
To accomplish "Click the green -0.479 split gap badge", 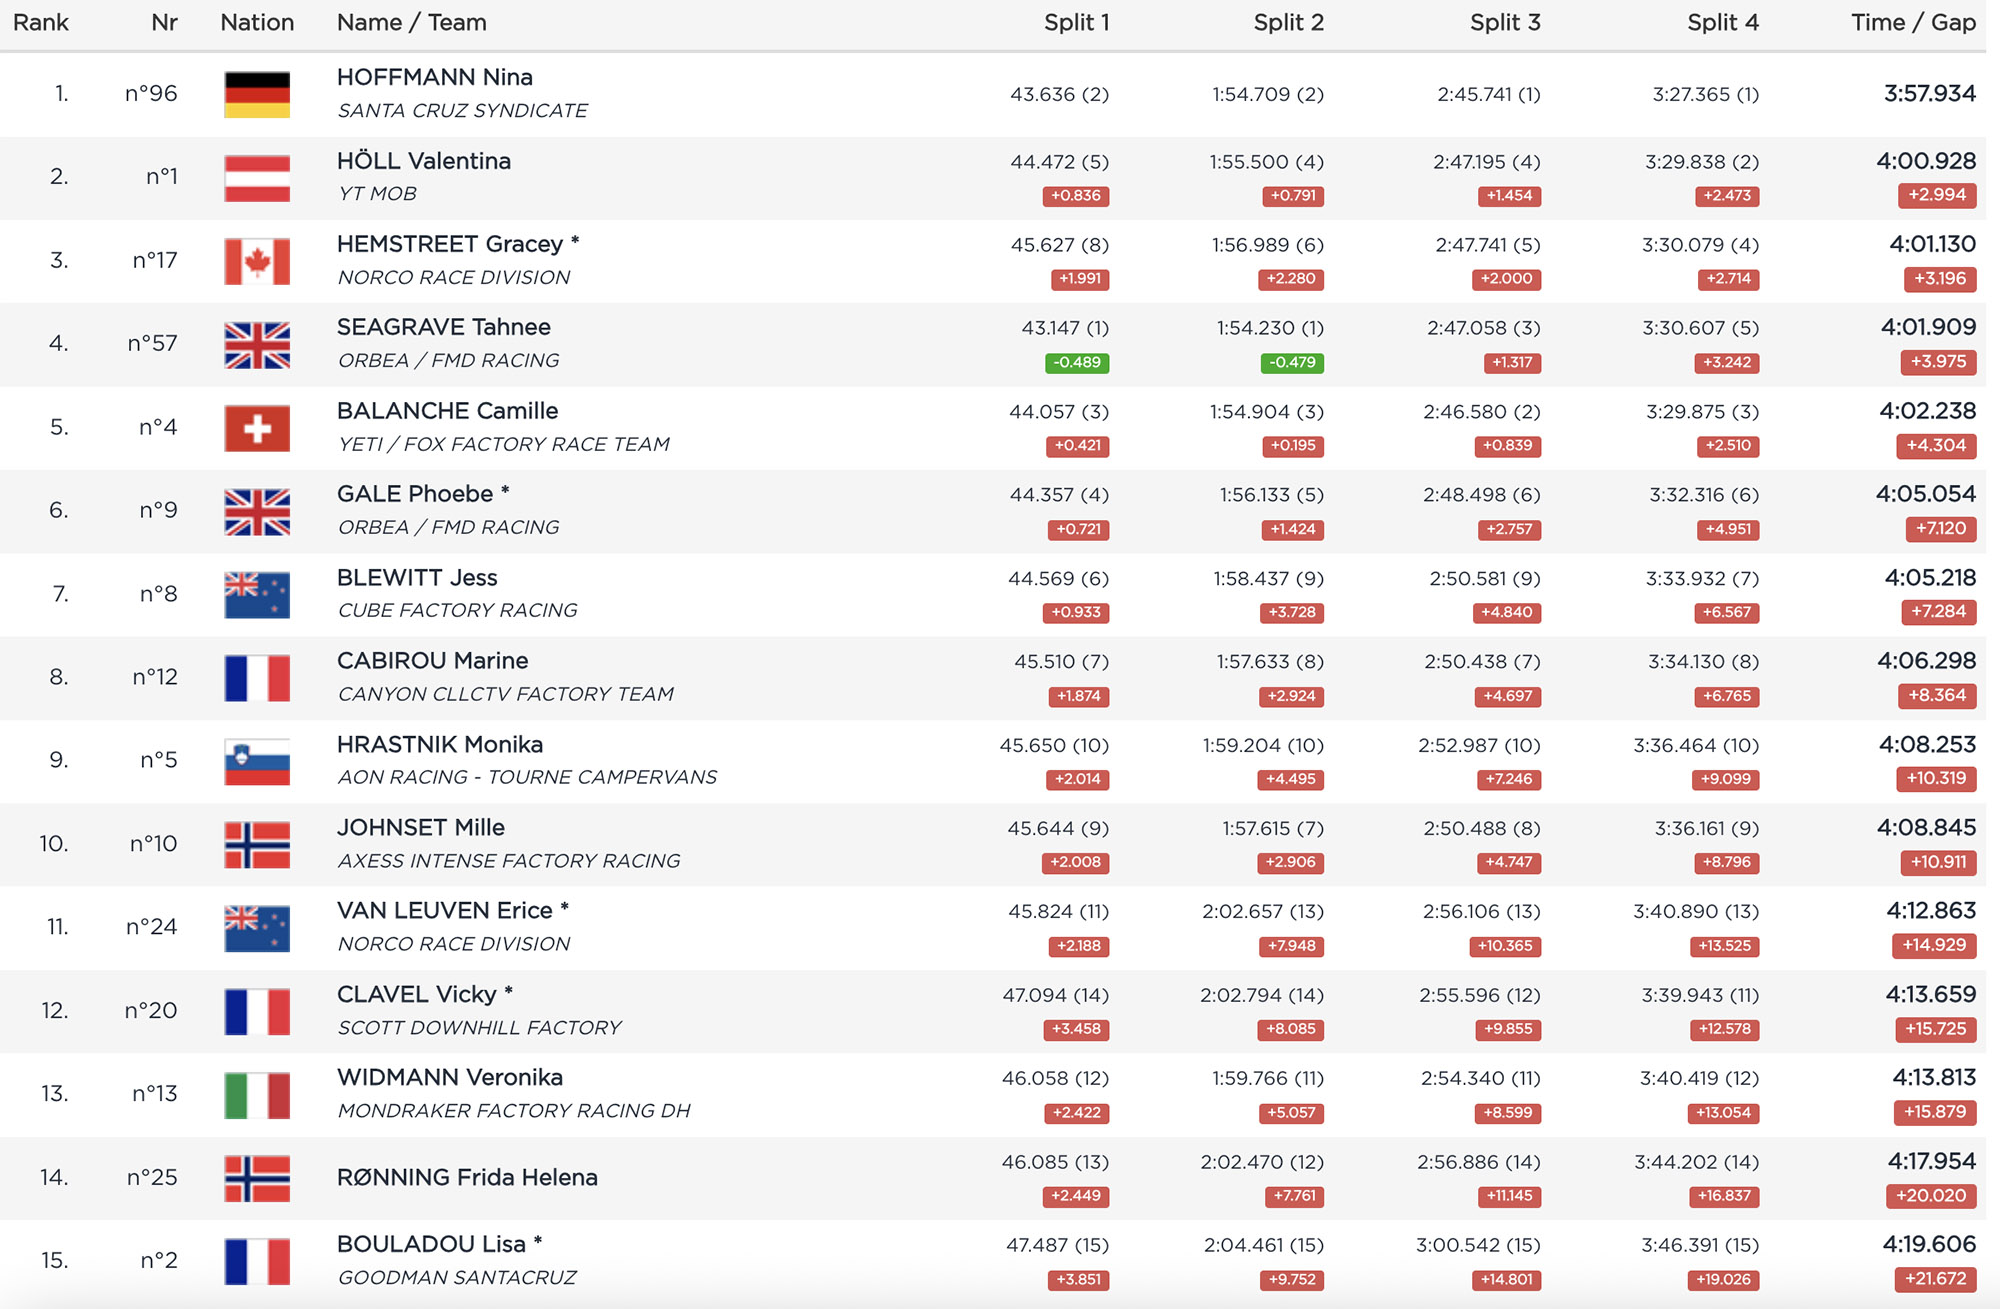I will pos(1292,362).
